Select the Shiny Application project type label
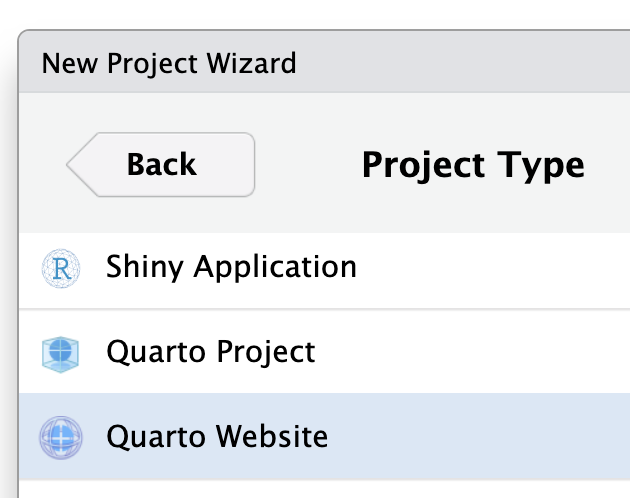This screenshot has width=630, height=498. pyautogui.click(x=231, y=267)
